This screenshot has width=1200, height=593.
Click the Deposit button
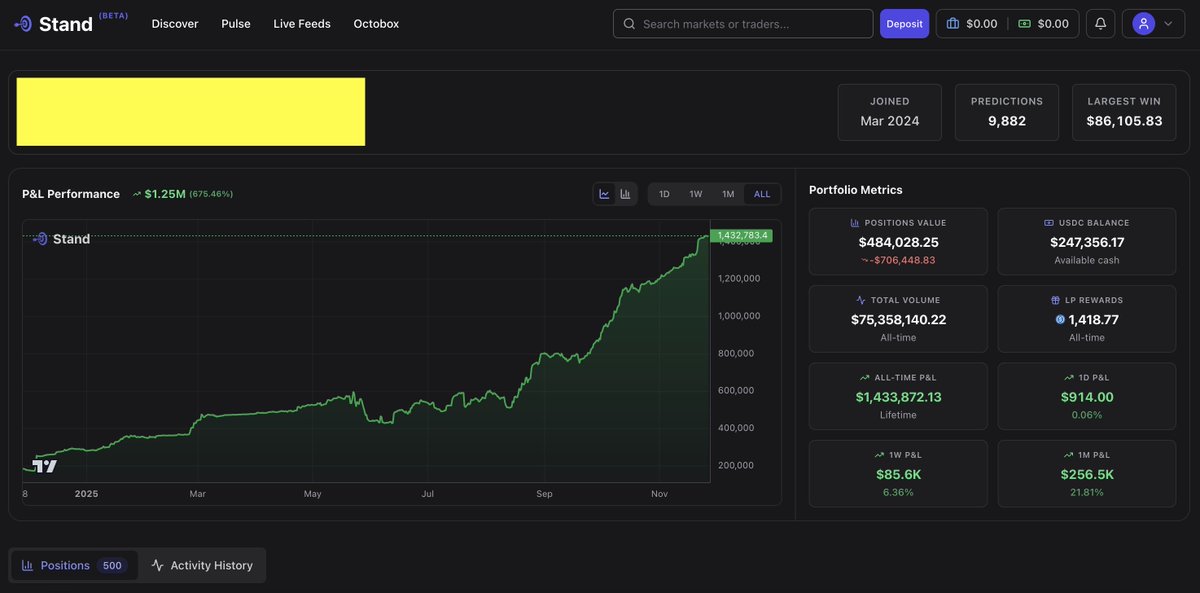point(904,24)
